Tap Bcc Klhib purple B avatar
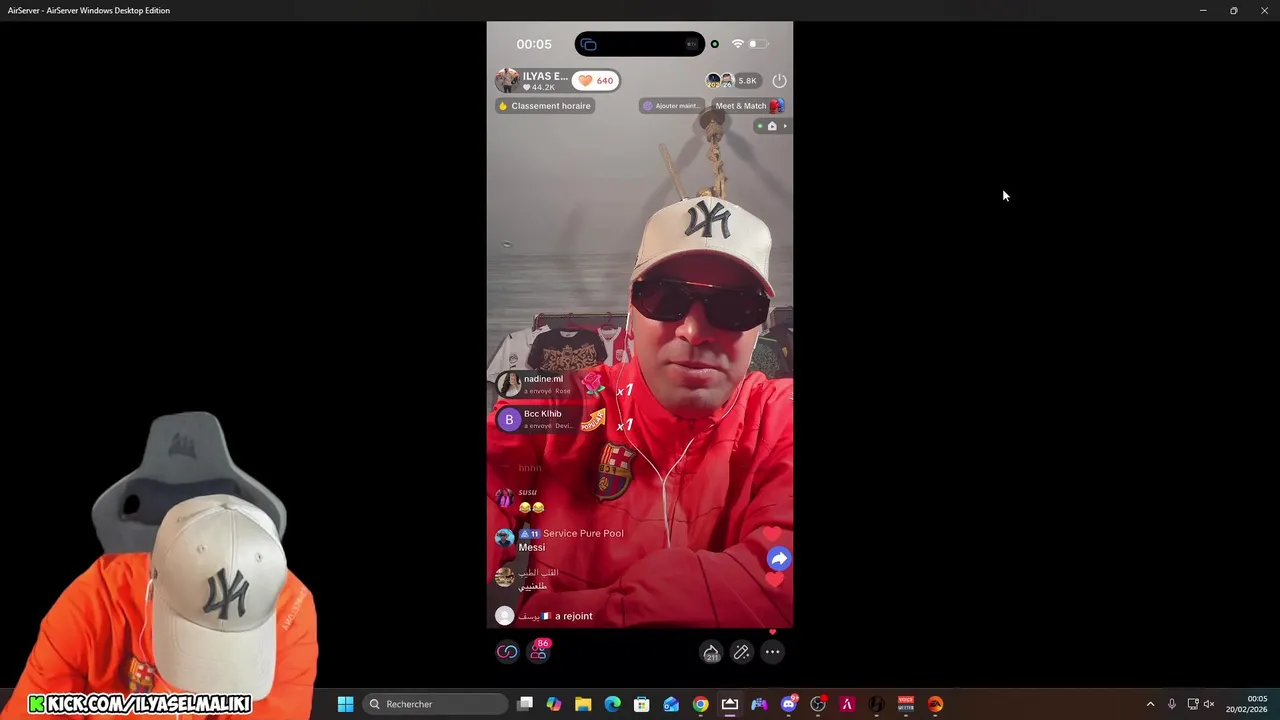 click(509, 419)
